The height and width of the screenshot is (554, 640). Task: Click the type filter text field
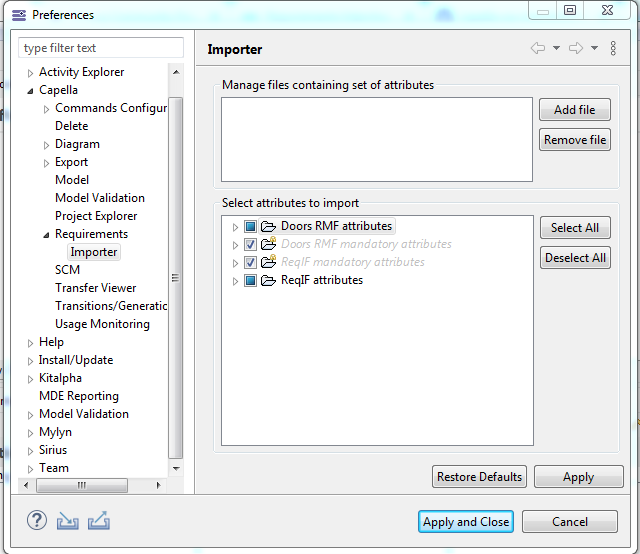click(x=101, y=48)
